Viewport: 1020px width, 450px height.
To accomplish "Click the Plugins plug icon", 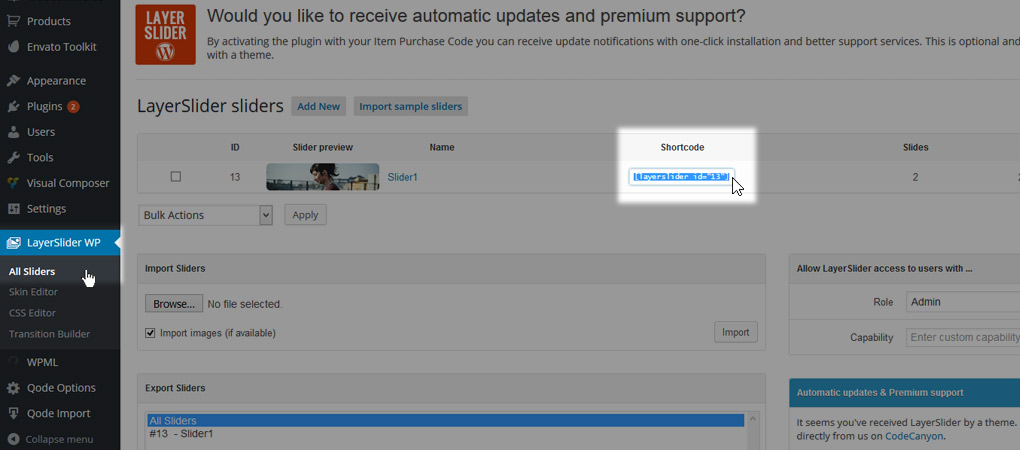I will pos(12,106).
